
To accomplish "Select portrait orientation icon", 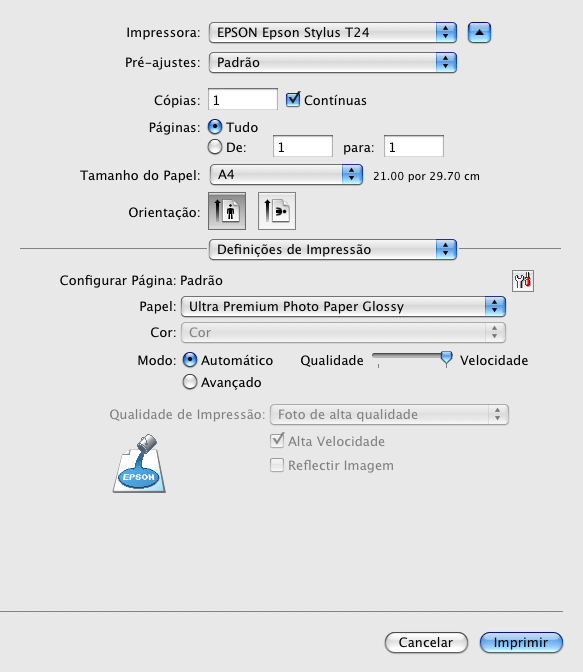I will click(227, 211).
